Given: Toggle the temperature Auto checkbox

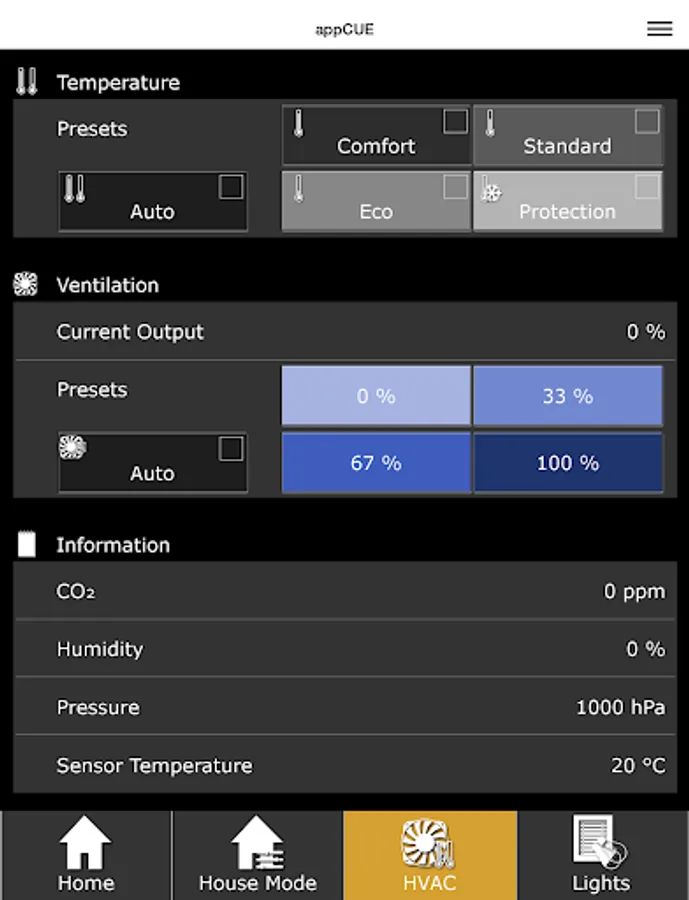Looking at the screenshot, I should point(231,187).
